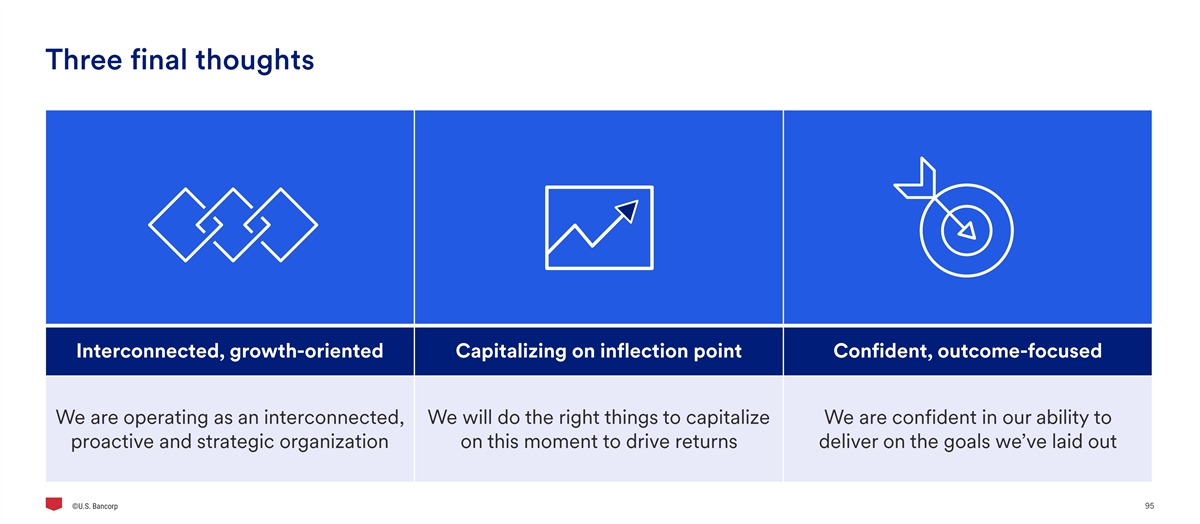Click the target with arrow icon
1200x524 pixels.
957,218
